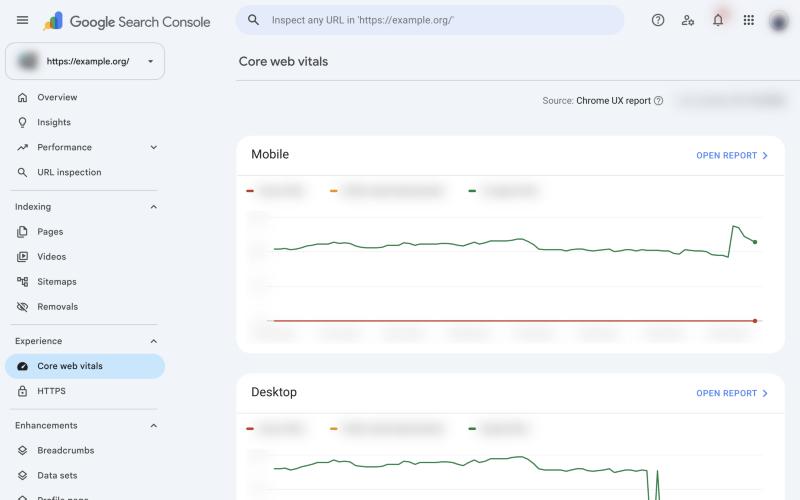Open the property selector dropdown arrow

151,61
